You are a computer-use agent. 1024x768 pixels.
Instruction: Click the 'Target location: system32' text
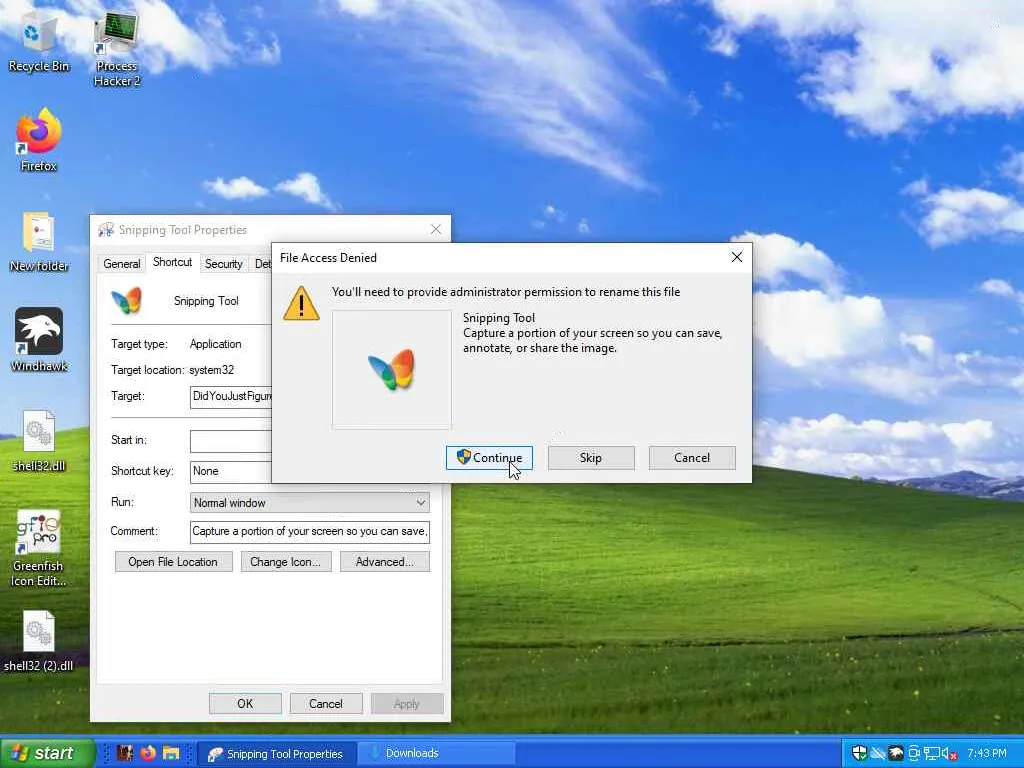[x=172, y=370]
